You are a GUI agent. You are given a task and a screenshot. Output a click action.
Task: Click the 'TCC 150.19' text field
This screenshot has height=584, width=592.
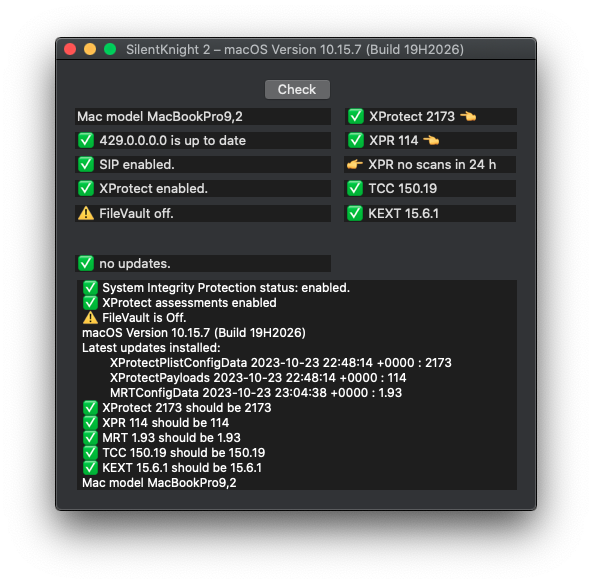[x=430, y=188]
